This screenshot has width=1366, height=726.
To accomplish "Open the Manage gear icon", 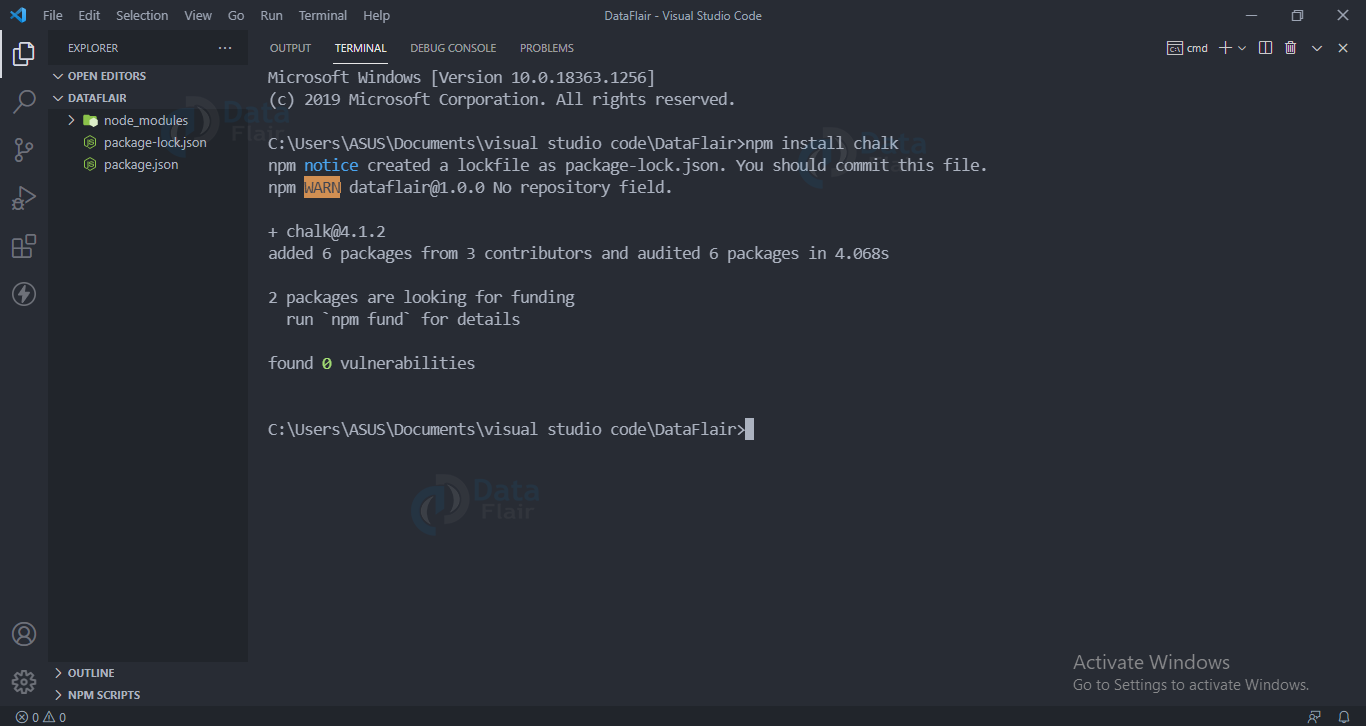I will 24,682.
